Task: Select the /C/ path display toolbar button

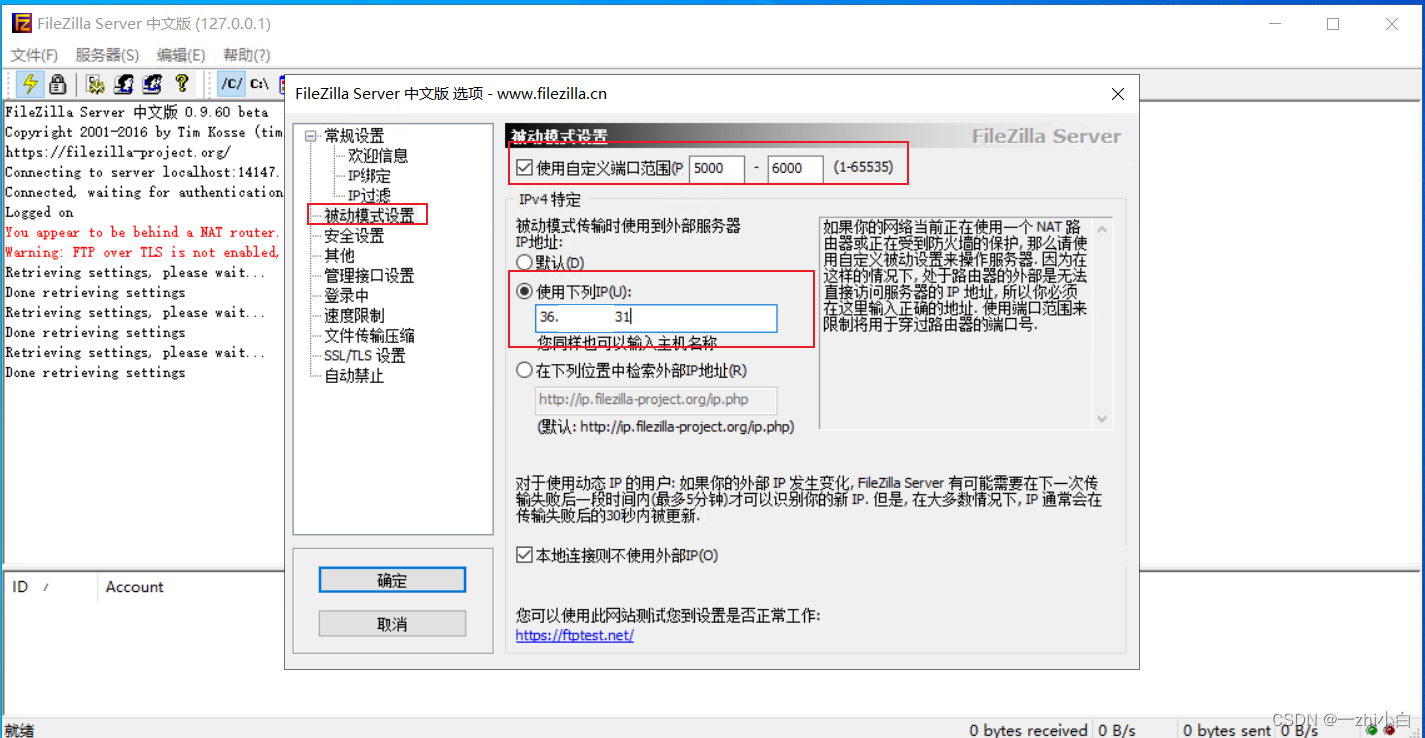Action: coord(231,84)
